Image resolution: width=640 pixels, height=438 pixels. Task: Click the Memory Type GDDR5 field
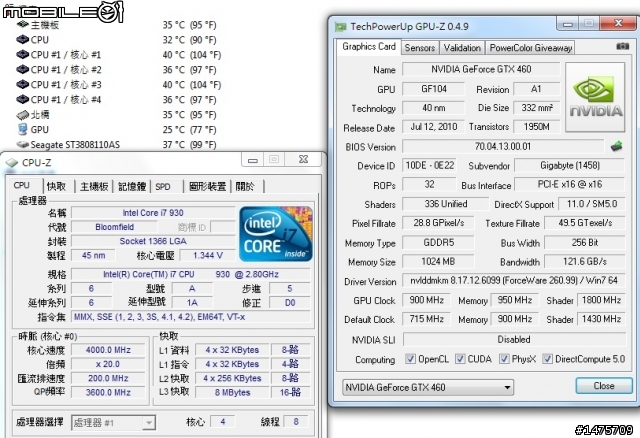pyautogui.click(x=438, y=242)
